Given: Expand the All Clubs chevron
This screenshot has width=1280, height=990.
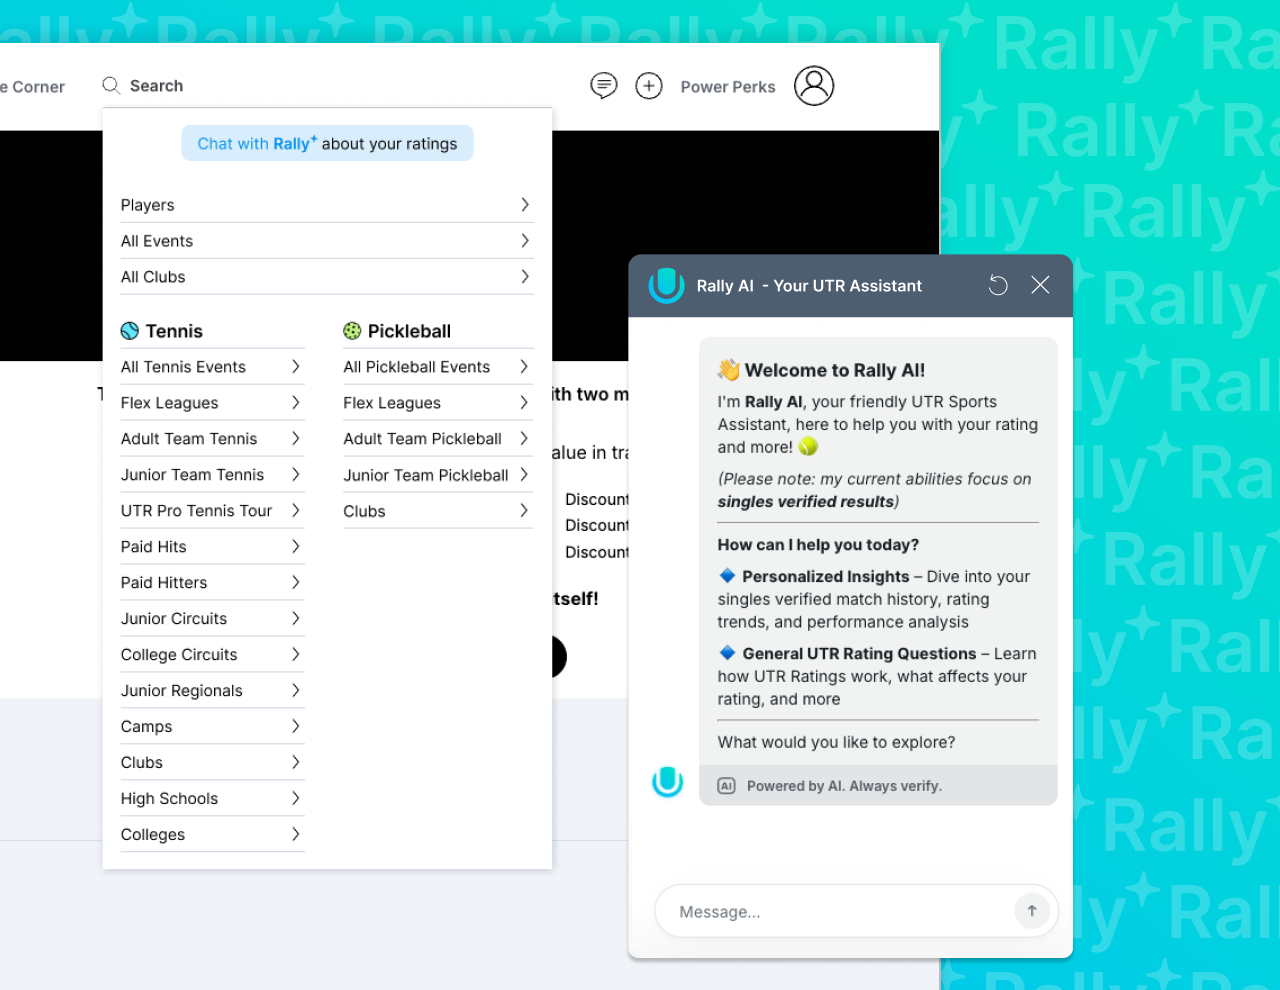Looking at the screenshot, I should pyautogui.click(x=525, y=277).
